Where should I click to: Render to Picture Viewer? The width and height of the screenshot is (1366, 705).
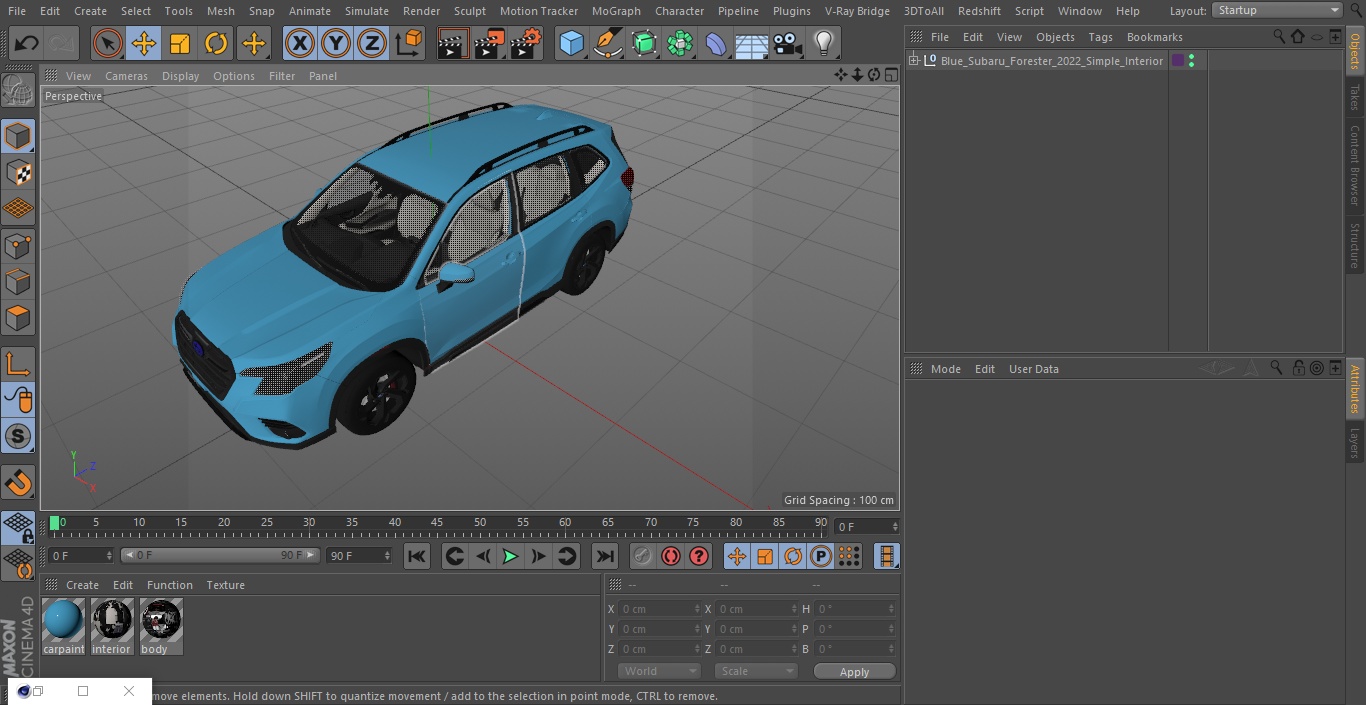(x=489, y=43)
